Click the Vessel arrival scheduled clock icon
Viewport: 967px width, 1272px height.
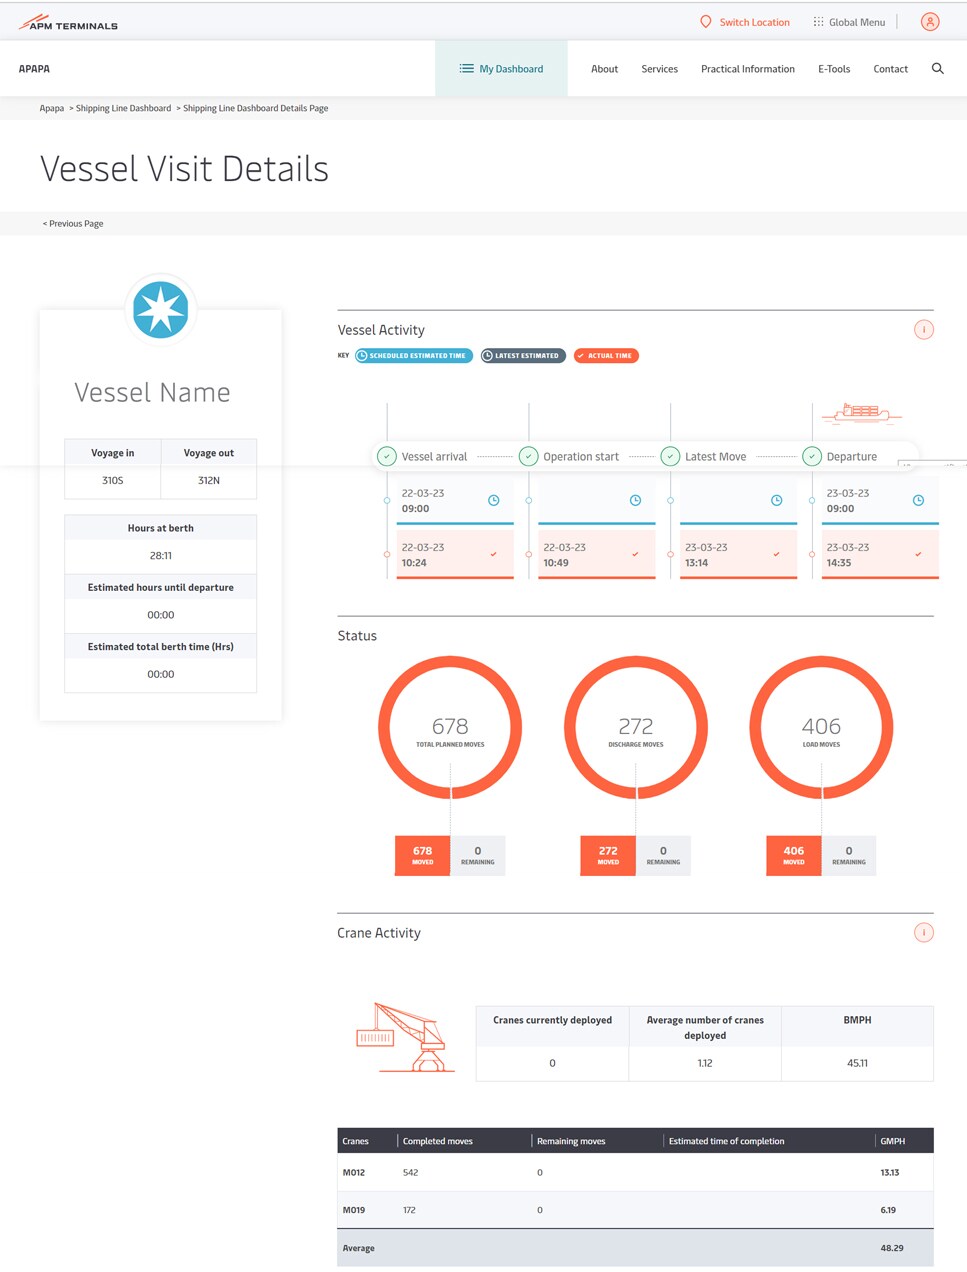tap(493, 500)
